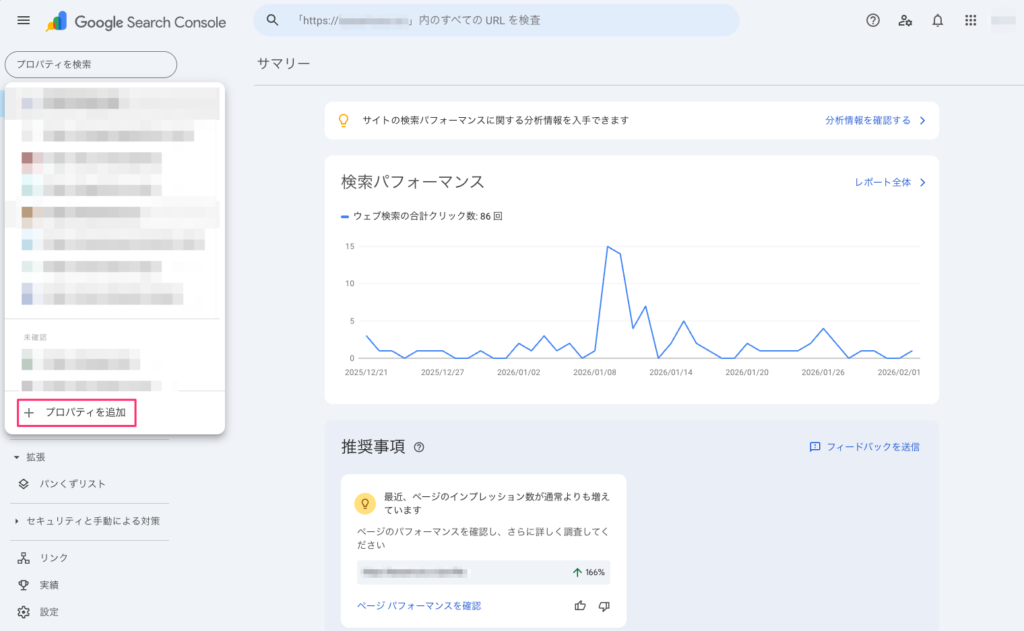This screenshot has width=1024, height=631.
Task: Click the フィードバックを送信 speech-bubble icon
Action: click(814, 447)
